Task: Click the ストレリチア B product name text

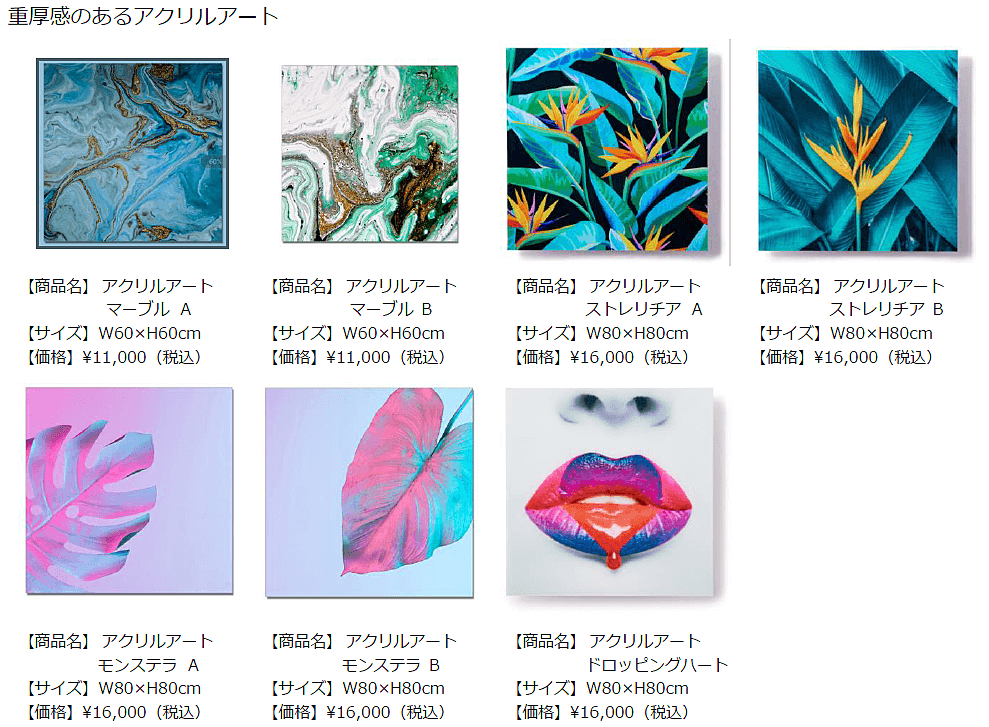Action: 886,309
